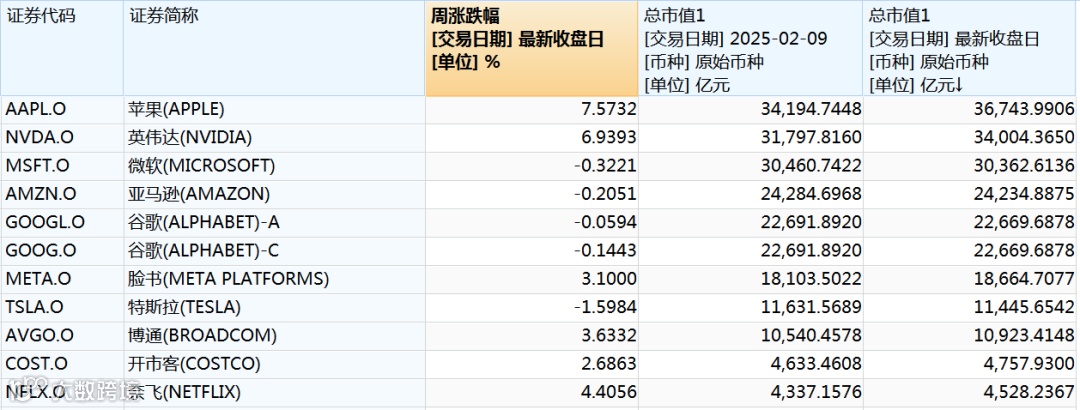Select NVIDIA's weekly change 6.9393

click(532, 138)
